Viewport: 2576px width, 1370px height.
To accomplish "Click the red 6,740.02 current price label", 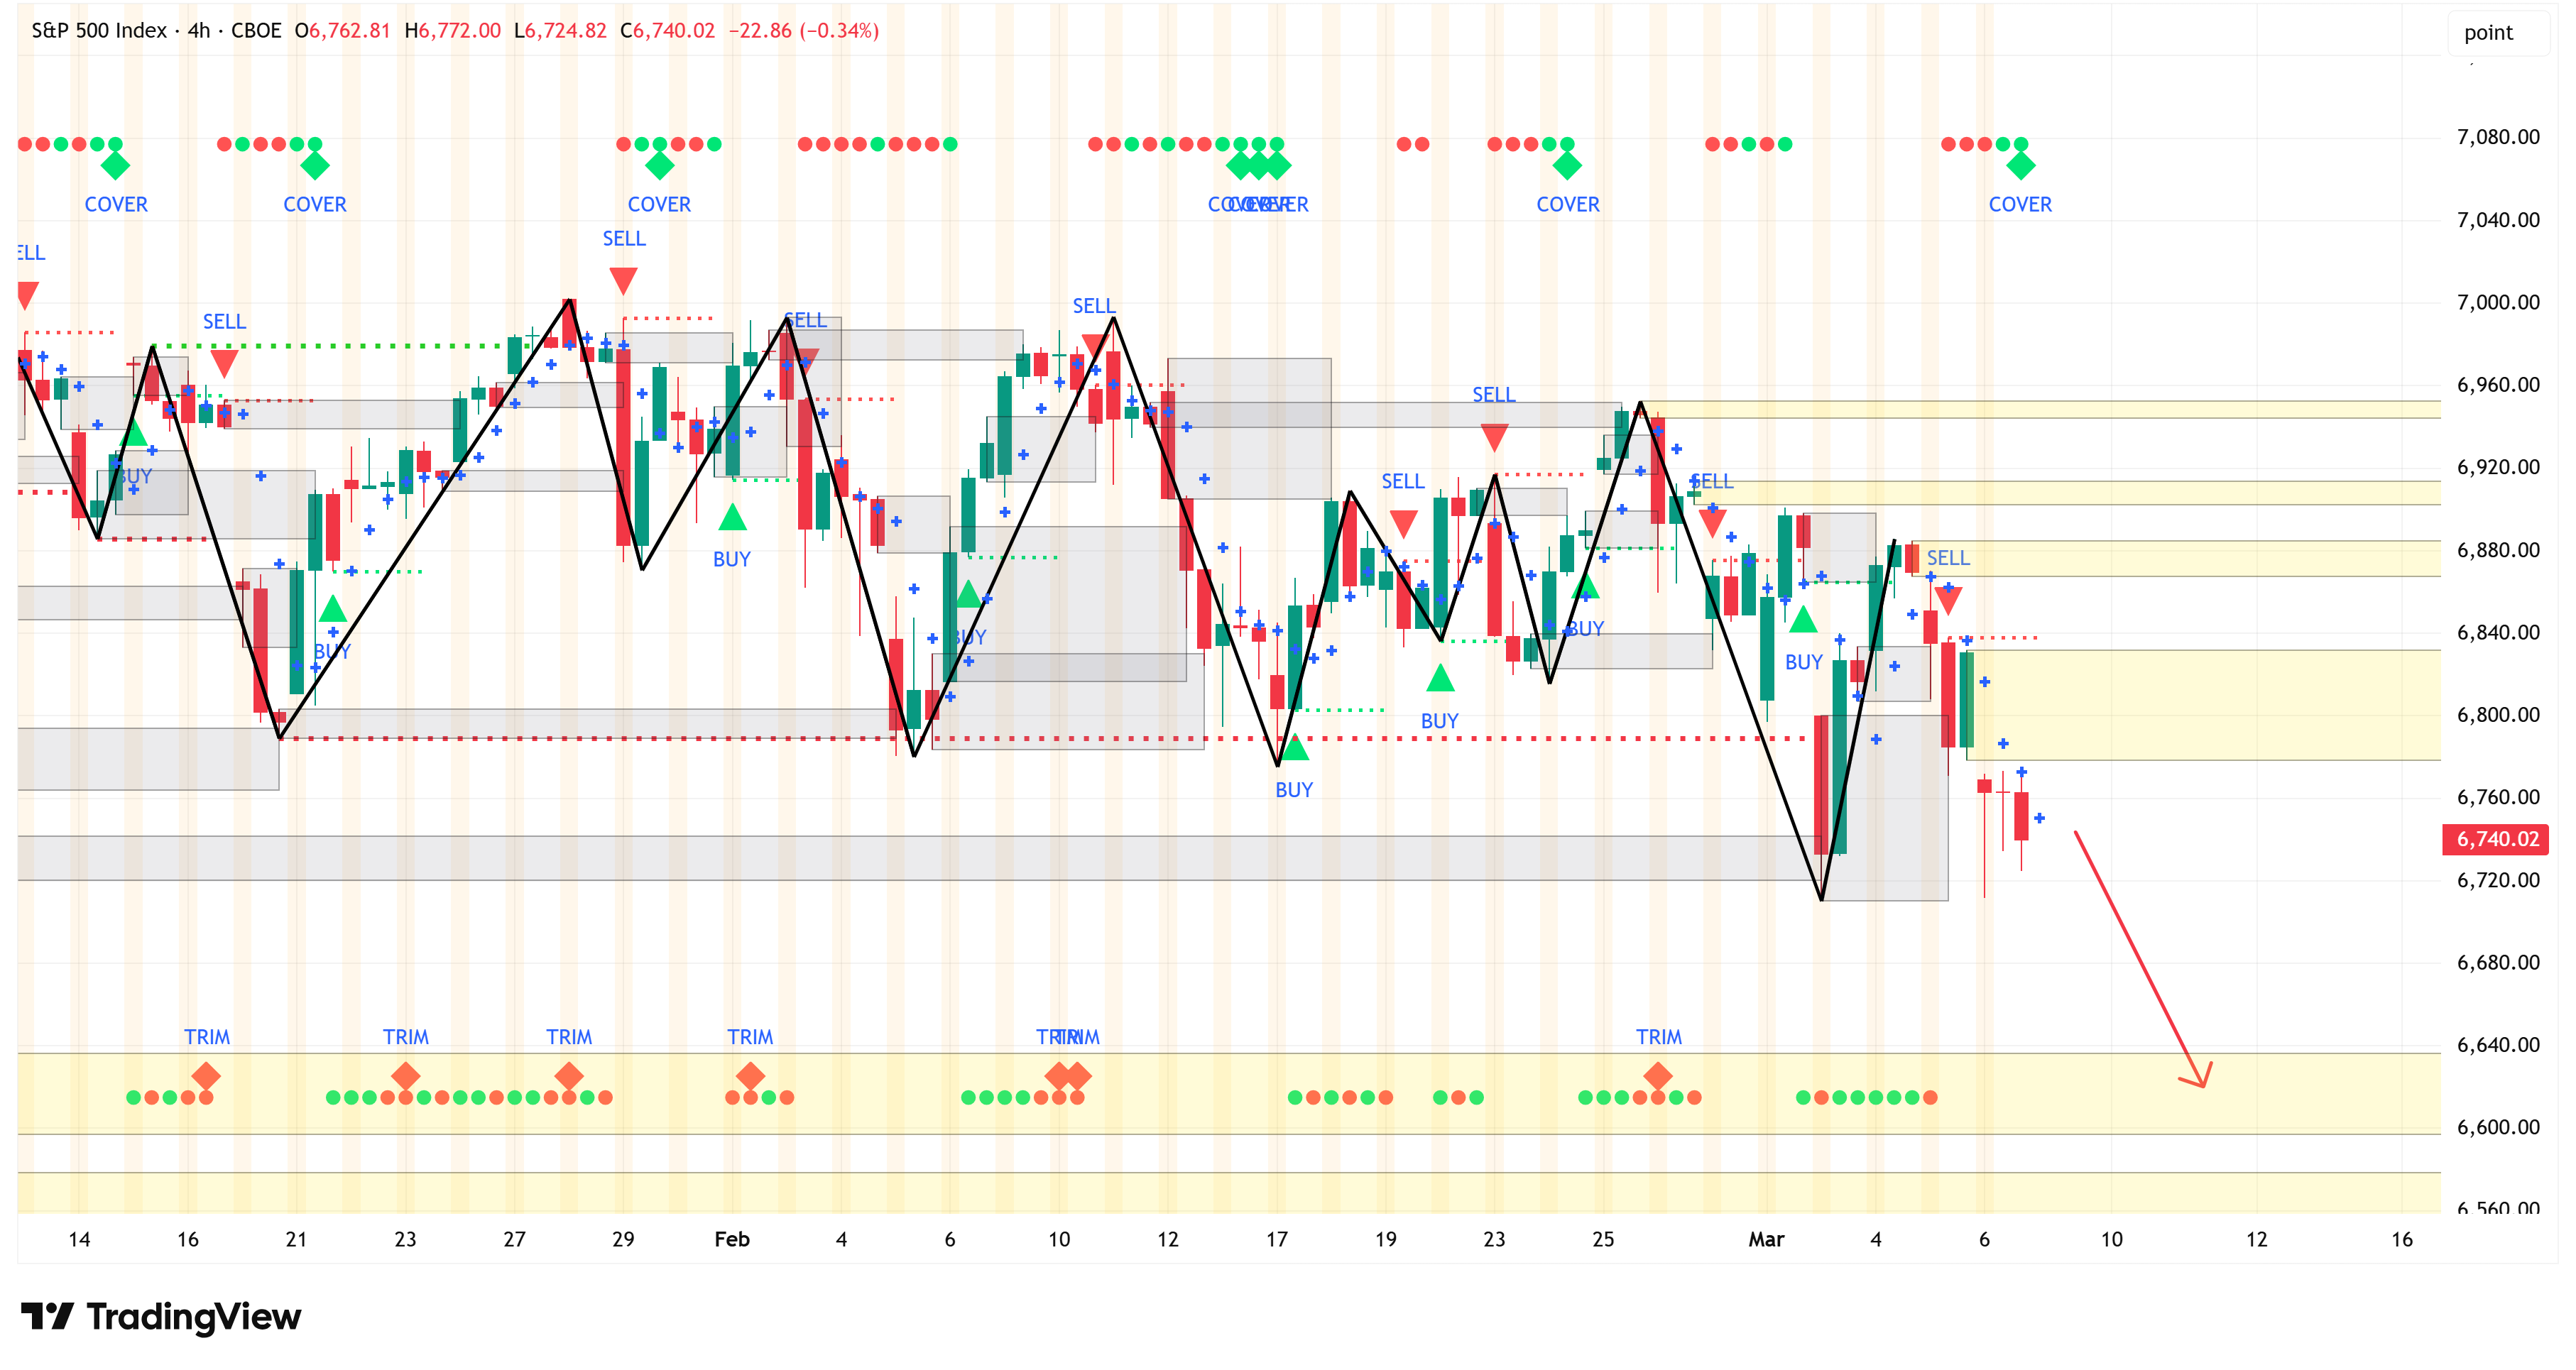I will (2496, 839).
